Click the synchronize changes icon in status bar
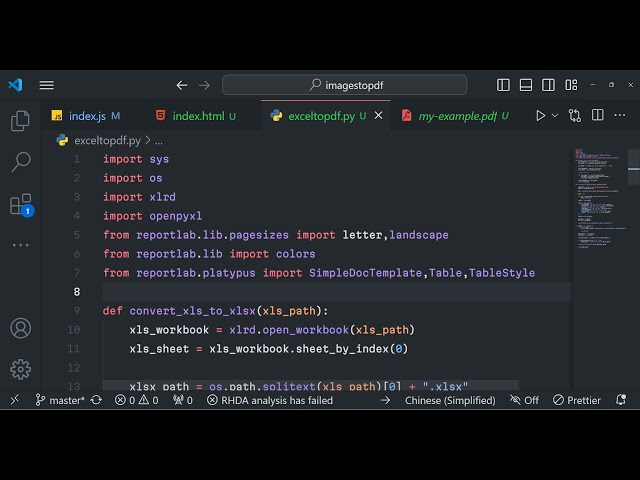Image resolution: width=640 pixels, height=480 pixels. 96,400
